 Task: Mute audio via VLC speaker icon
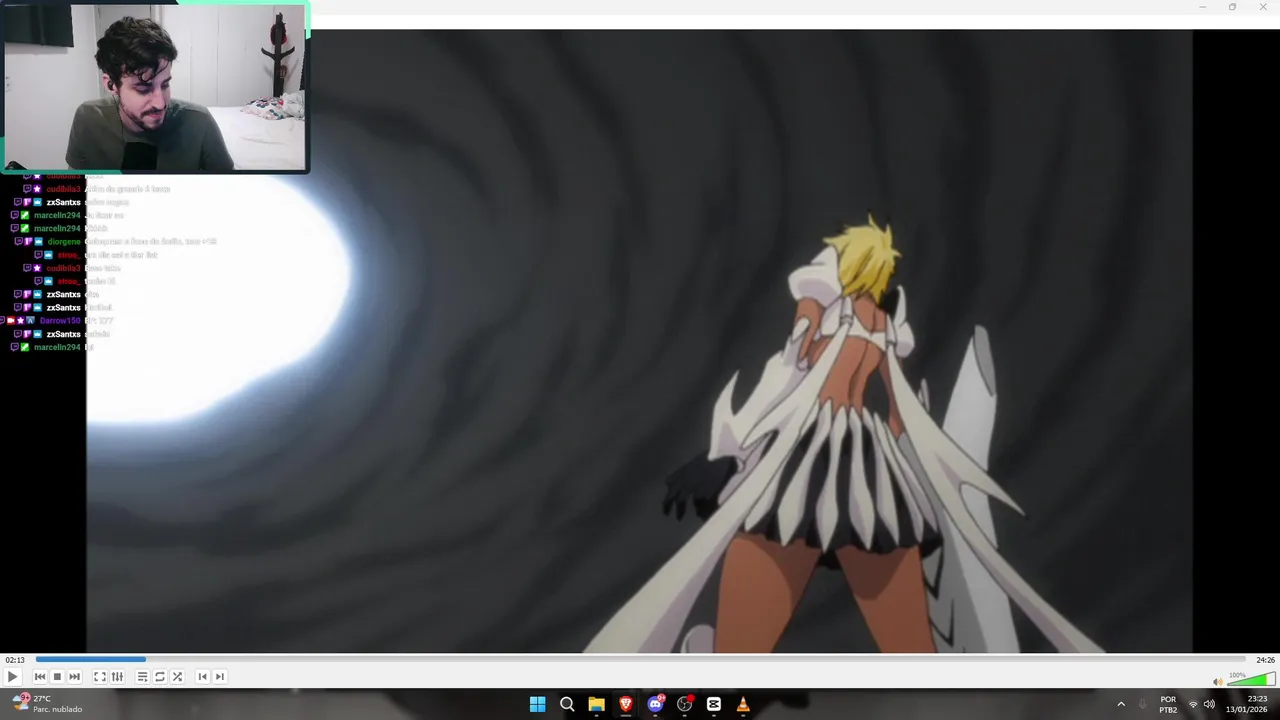click(x=1217, y=682)
